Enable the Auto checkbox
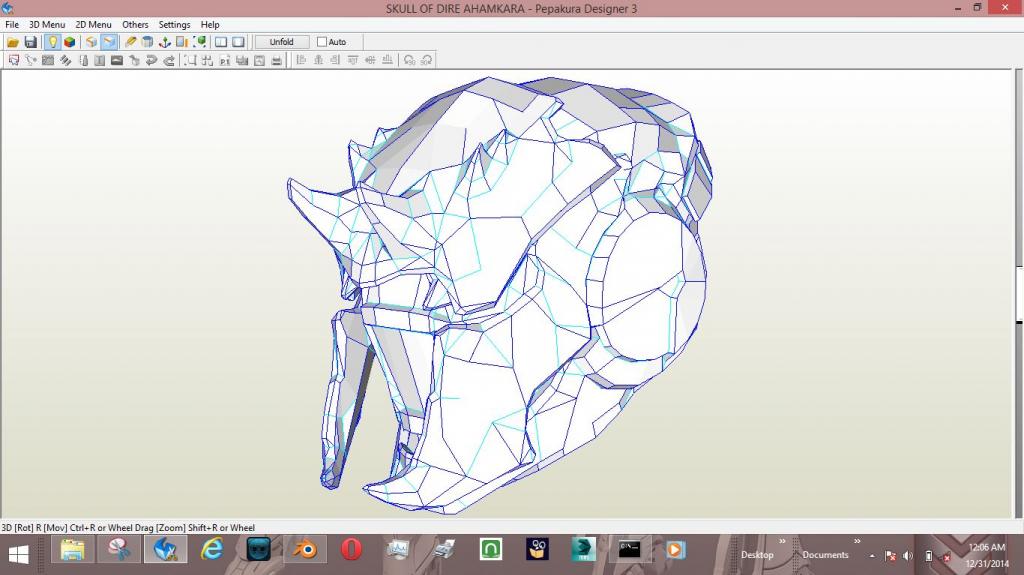 [322, 42]
